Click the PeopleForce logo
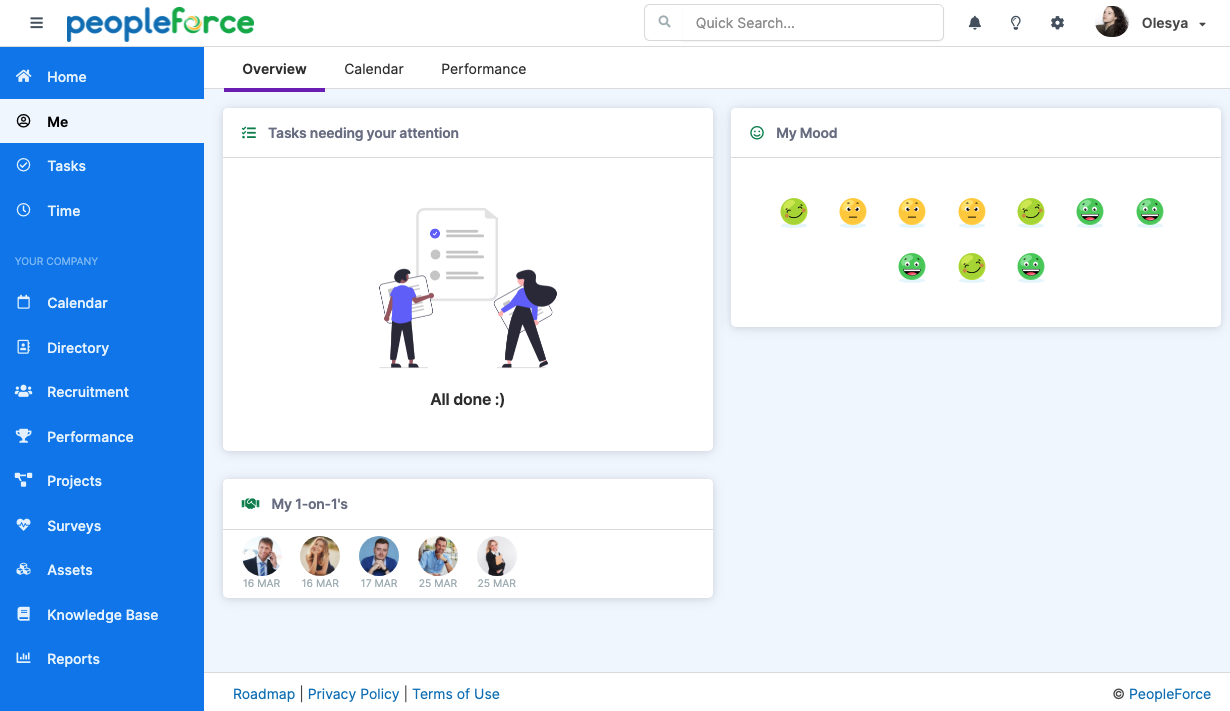1230x711 pixels. tap(160, 24)
